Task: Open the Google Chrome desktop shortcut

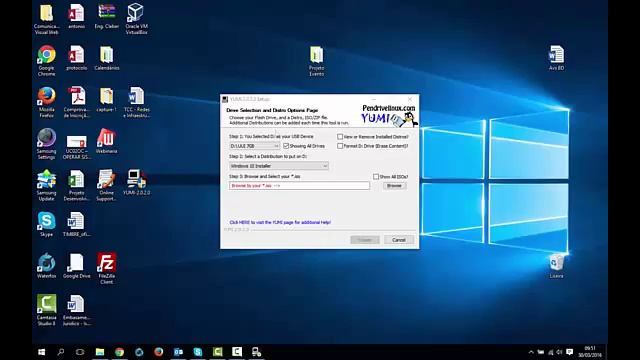Action: pos(47,60)
